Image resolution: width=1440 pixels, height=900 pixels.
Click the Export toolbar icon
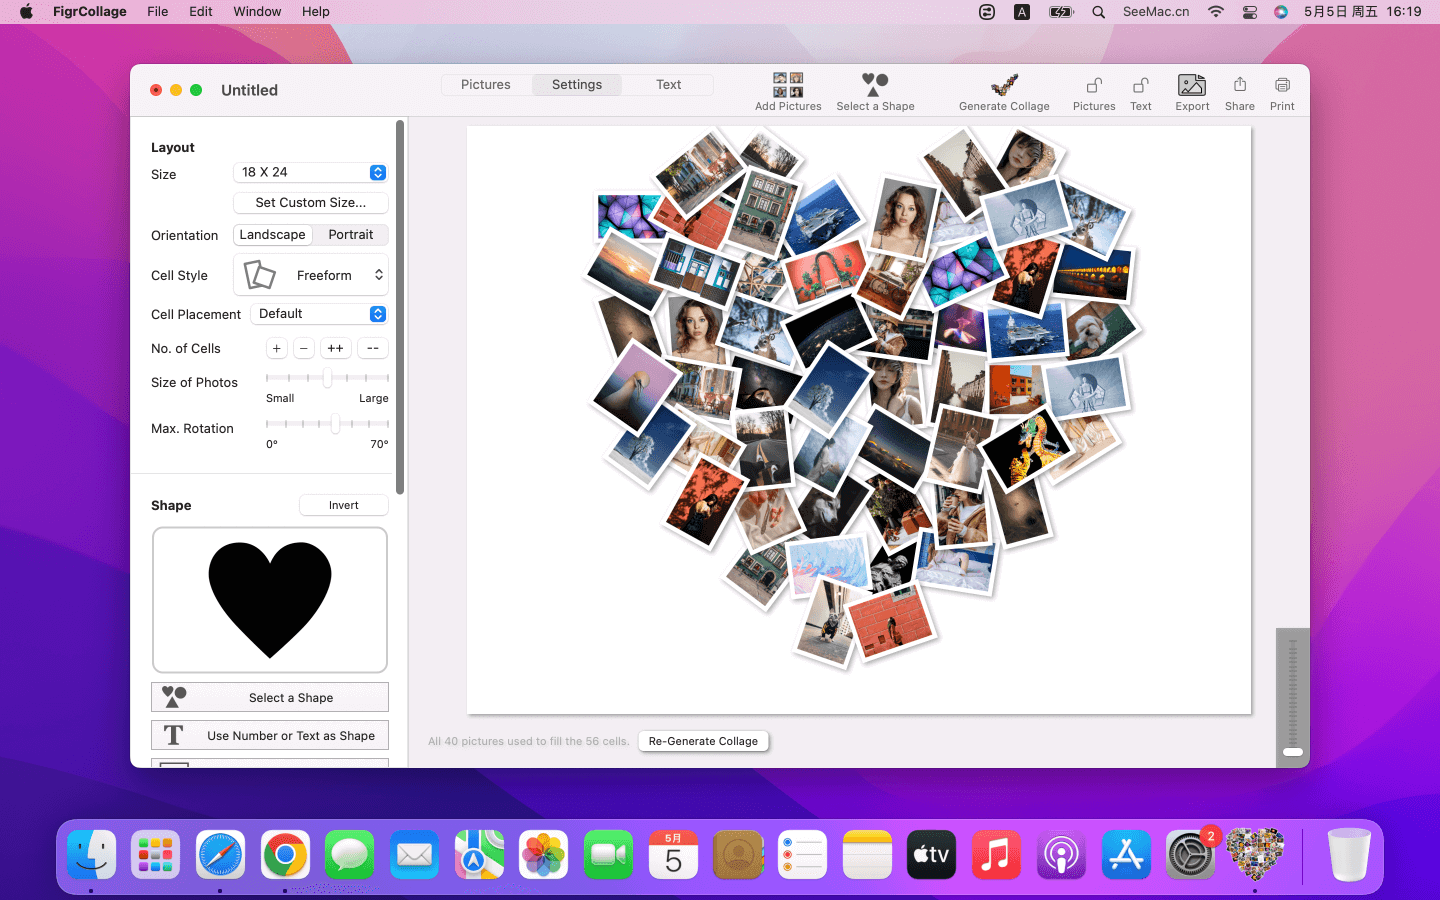pyautogui.click(x=1192, y=86)
